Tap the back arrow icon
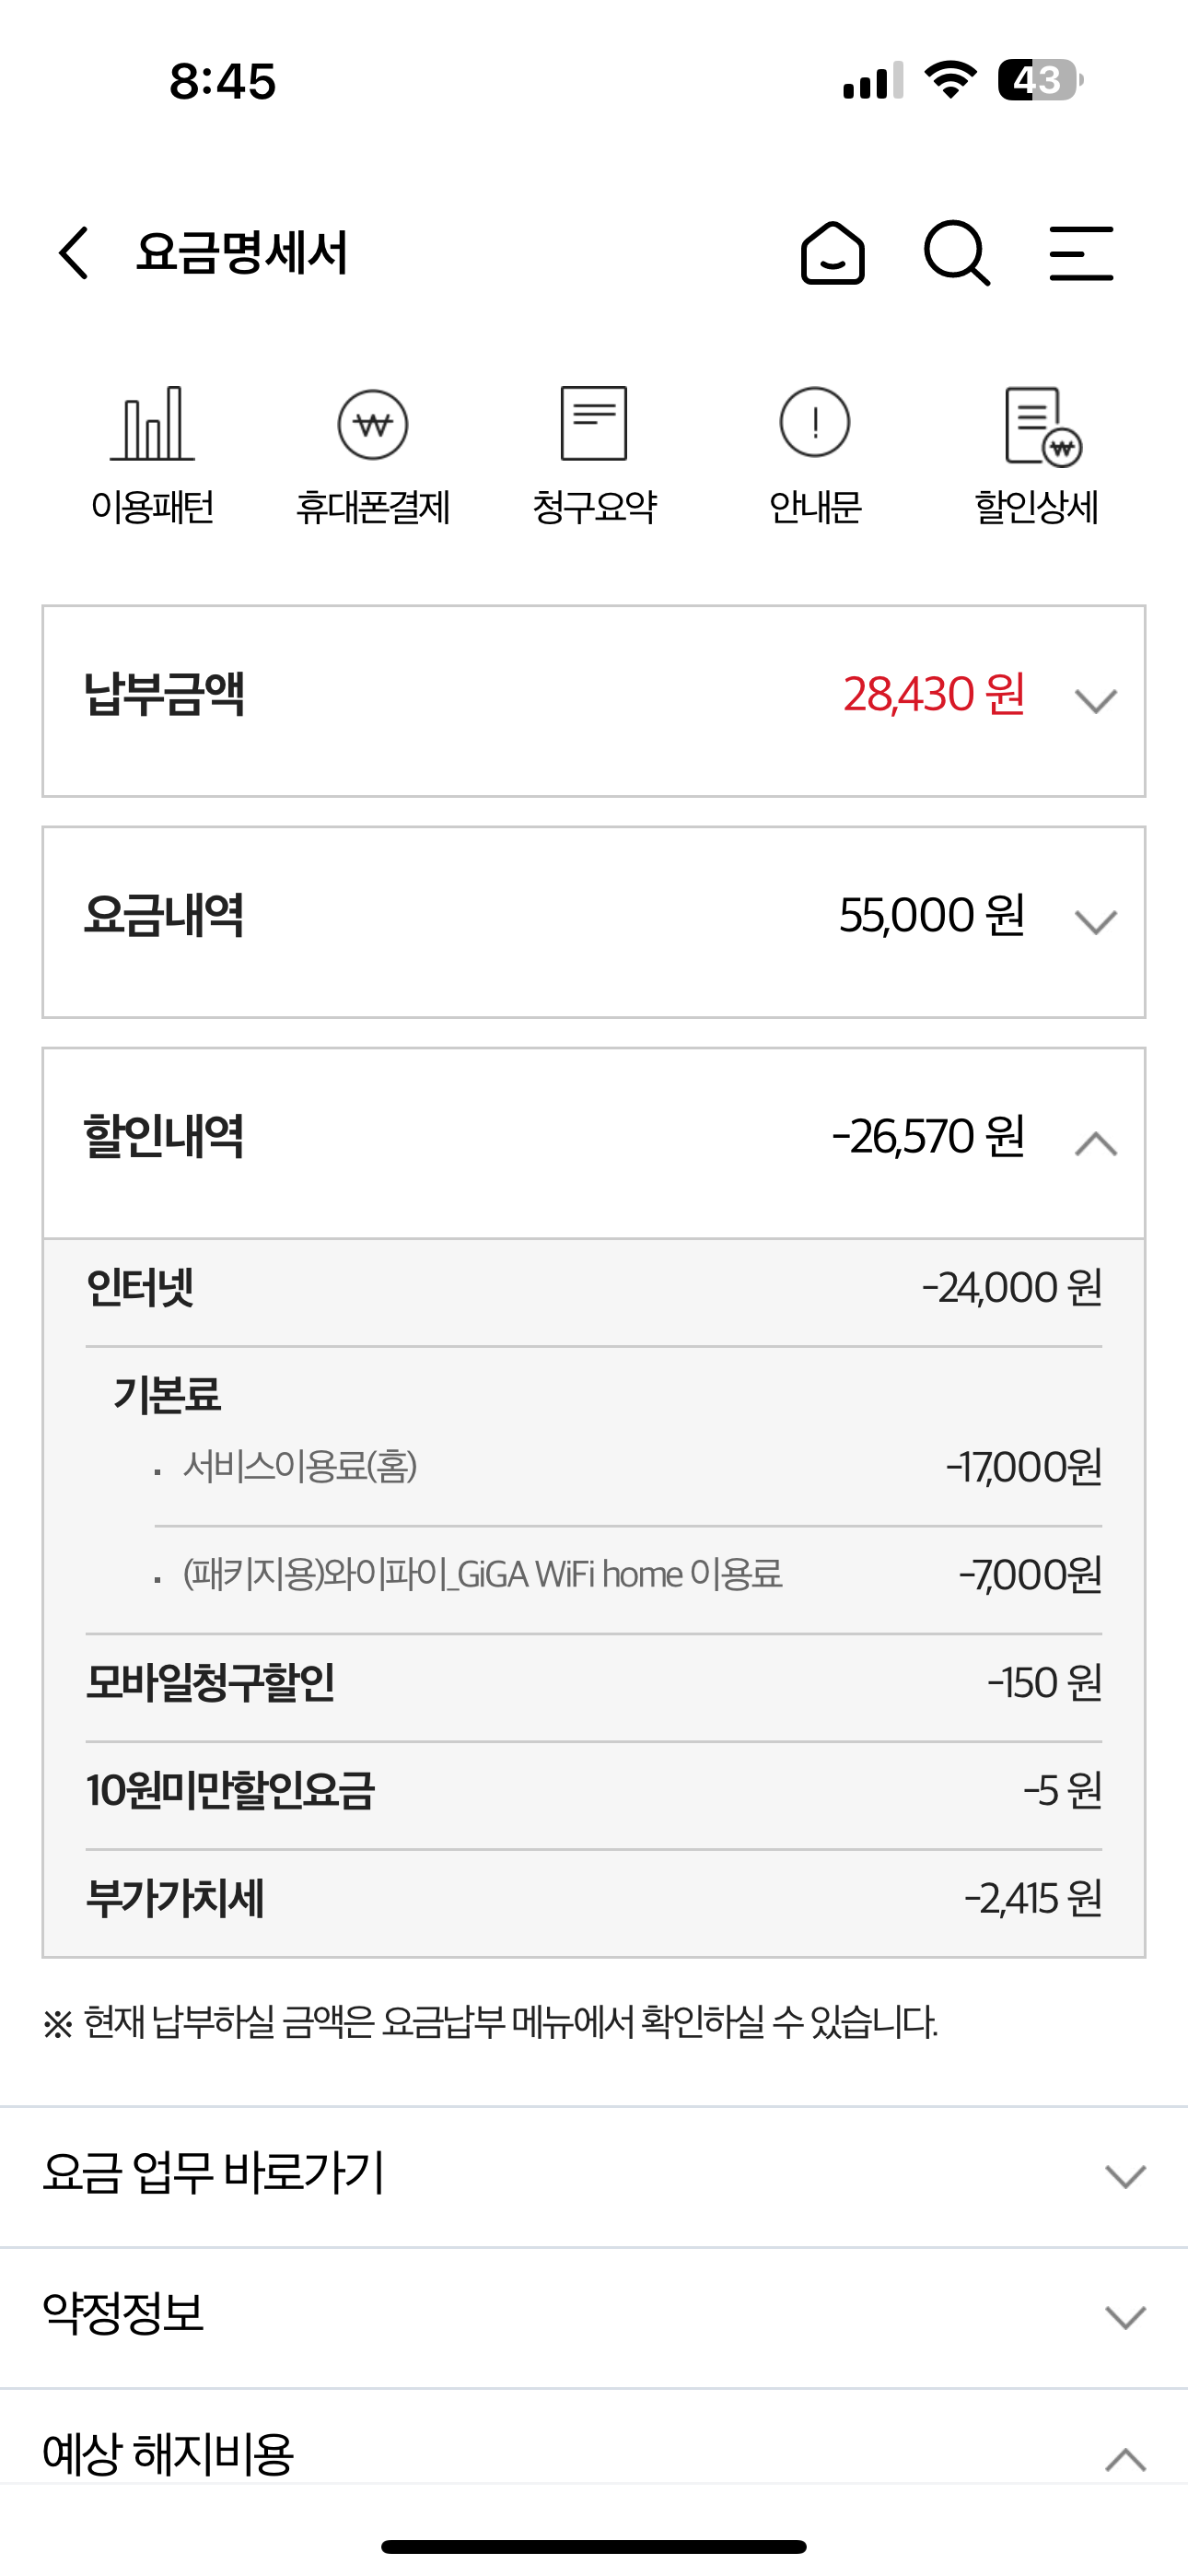 click(x=75, y=252)
